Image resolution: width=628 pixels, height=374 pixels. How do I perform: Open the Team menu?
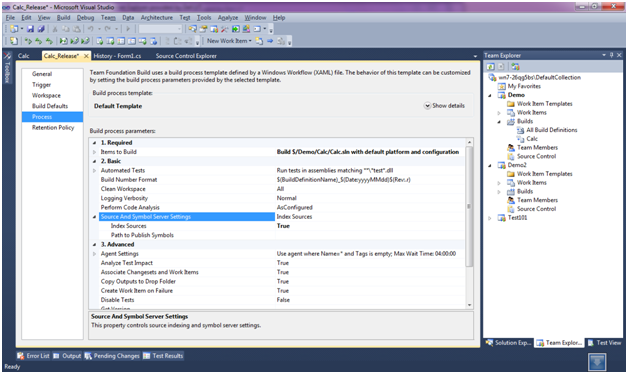pyautogui.click(x=108, y=18)
